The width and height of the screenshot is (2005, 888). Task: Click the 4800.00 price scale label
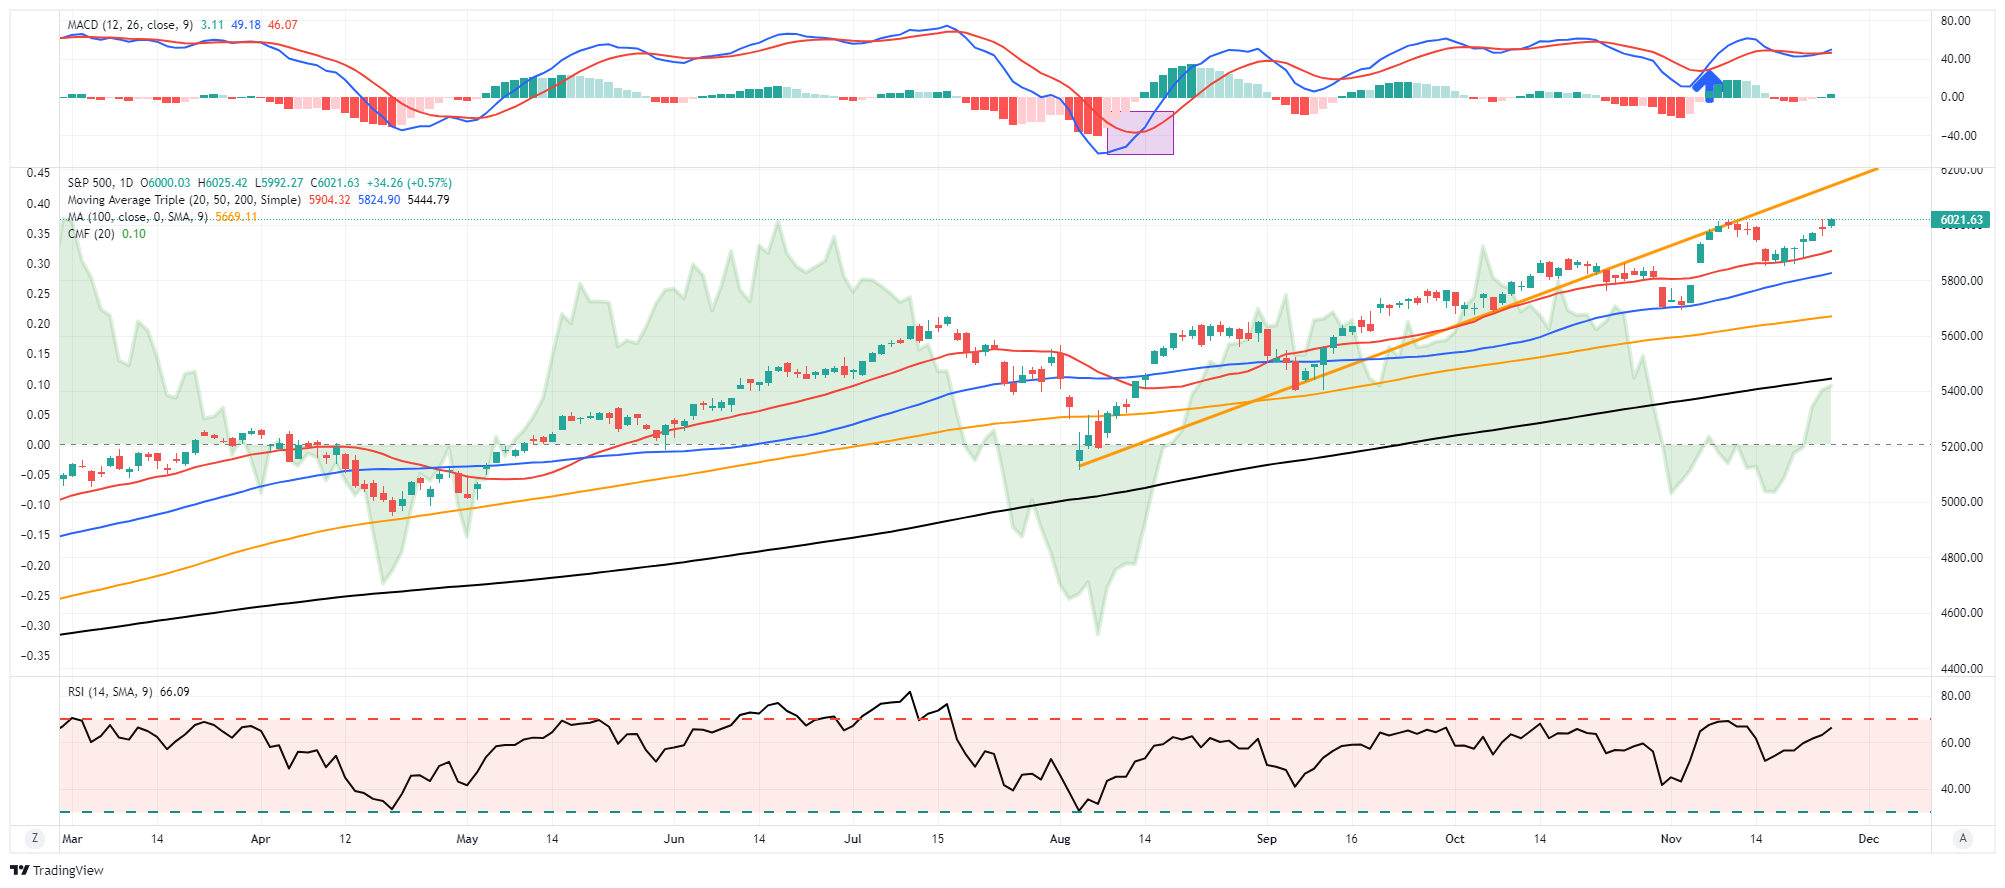[x=1962, y=558]
